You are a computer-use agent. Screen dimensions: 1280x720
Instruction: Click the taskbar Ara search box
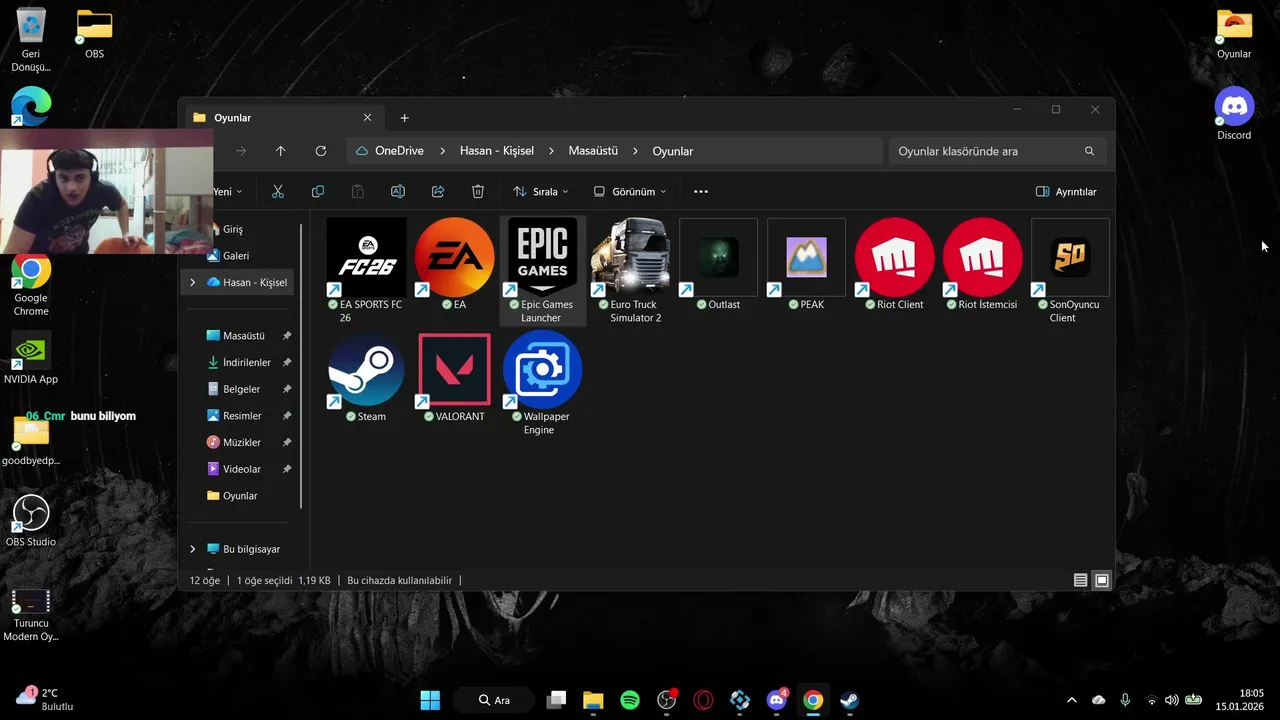click(x=496, y=700)
